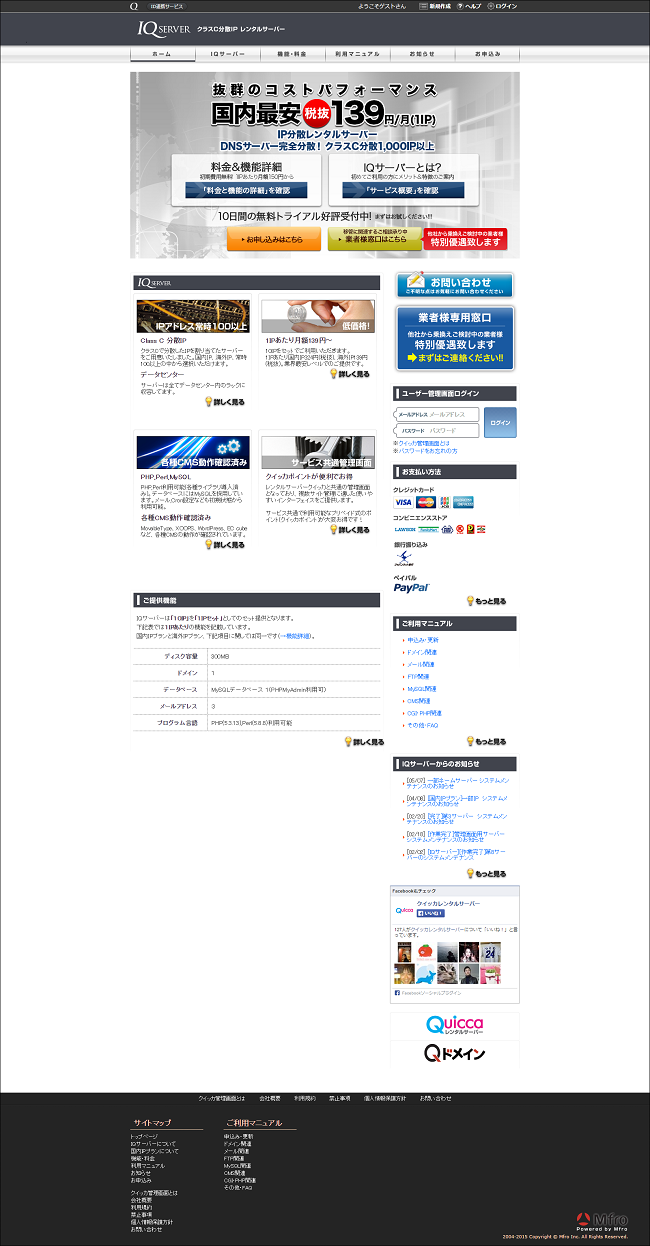
Task: Click the red 特別優遇致します banner button
Action: tap(467, 239)
